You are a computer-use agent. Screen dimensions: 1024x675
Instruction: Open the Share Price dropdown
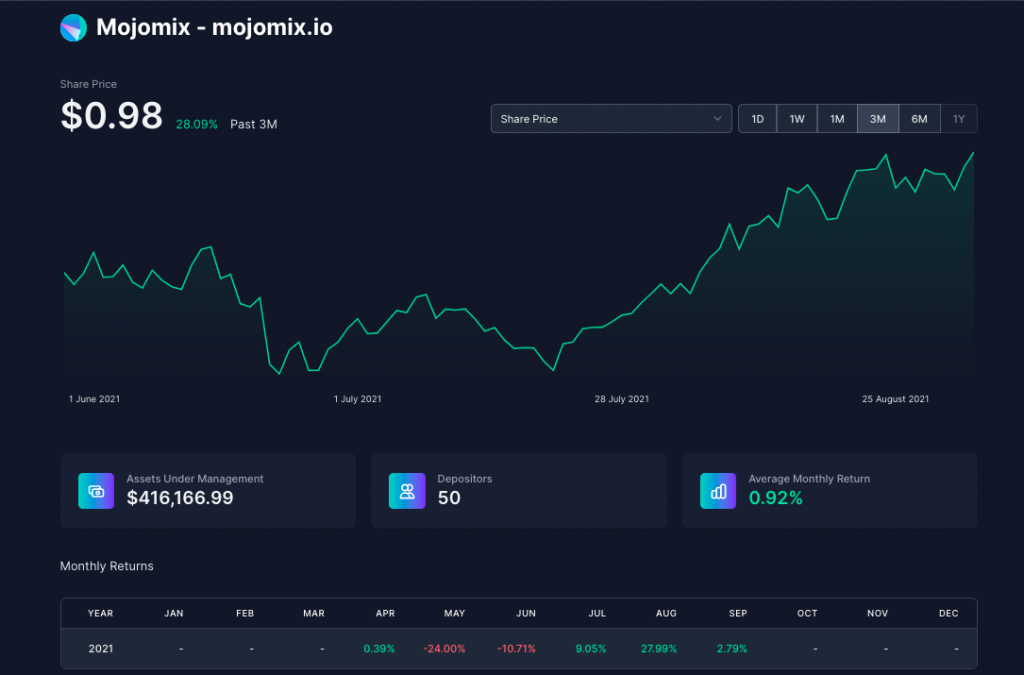click(611, 119)
